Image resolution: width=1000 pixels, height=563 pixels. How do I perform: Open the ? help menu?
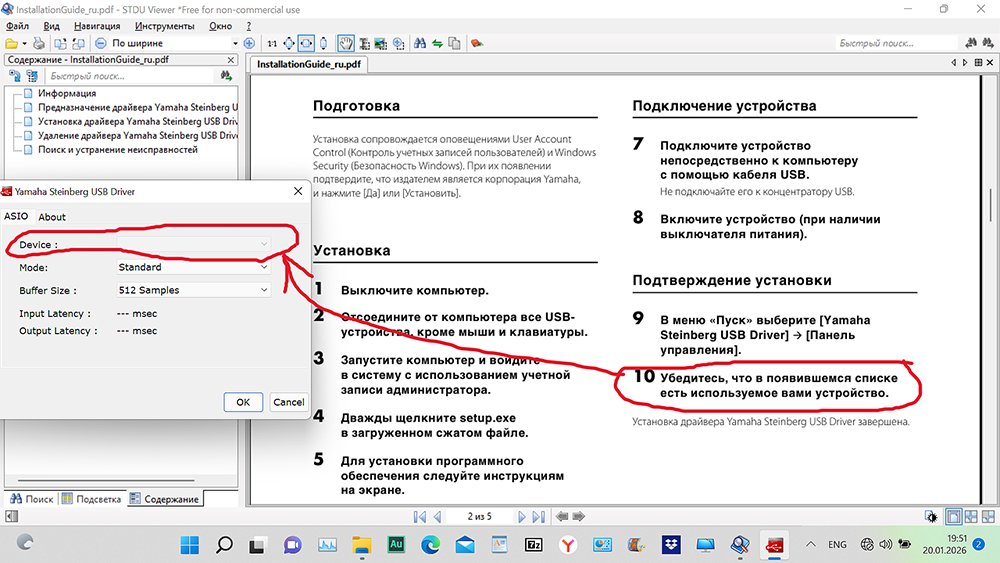pyautogui.click(x=249, y=26)
